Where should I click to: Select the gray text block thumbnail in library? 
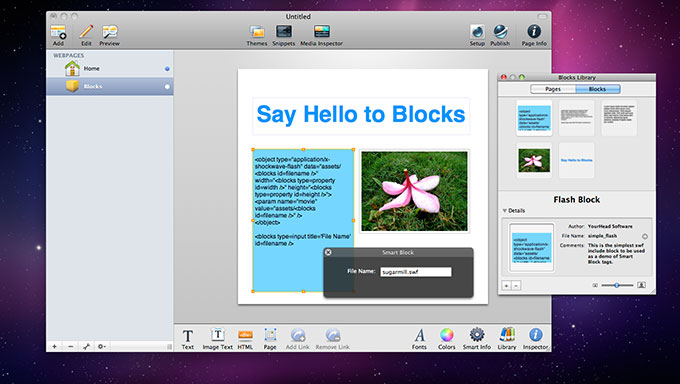(576, 118)
